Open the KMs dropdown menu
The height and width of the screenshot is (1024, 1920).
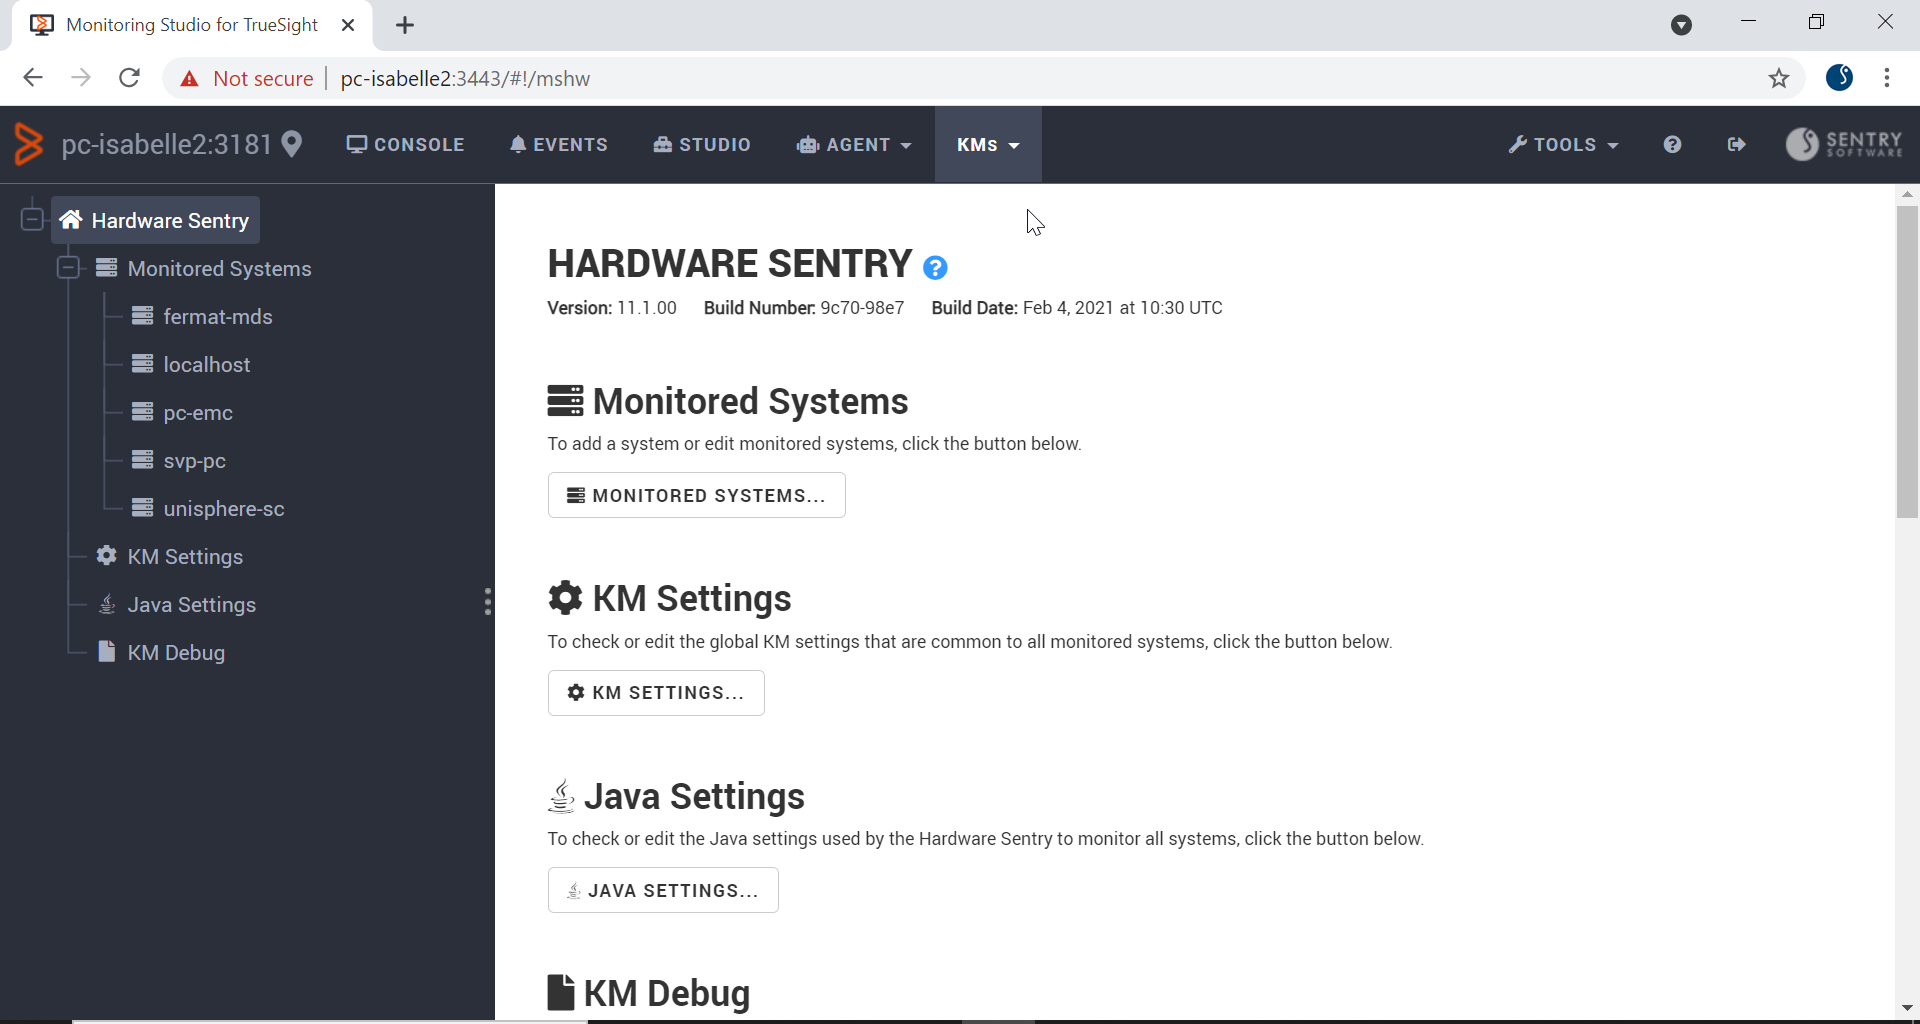[x=987, y=144]
